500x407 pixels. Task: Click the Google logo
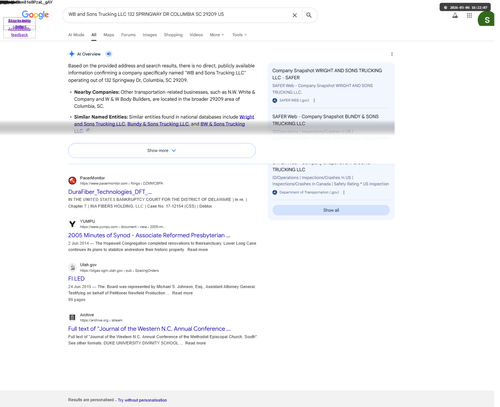pyautogui.click(x=35, y=15)
